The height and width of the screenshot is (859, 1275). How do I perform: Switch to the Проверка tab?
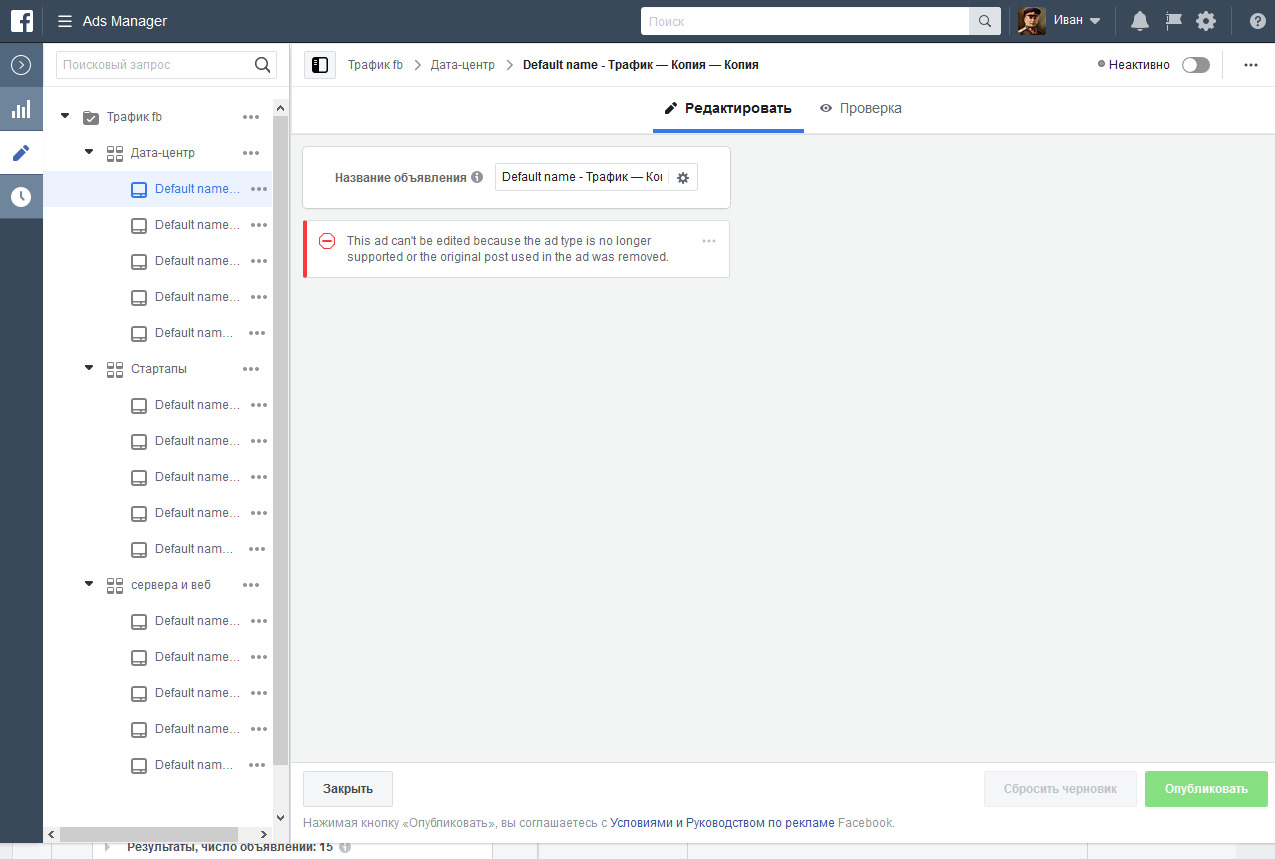point(860,108)
